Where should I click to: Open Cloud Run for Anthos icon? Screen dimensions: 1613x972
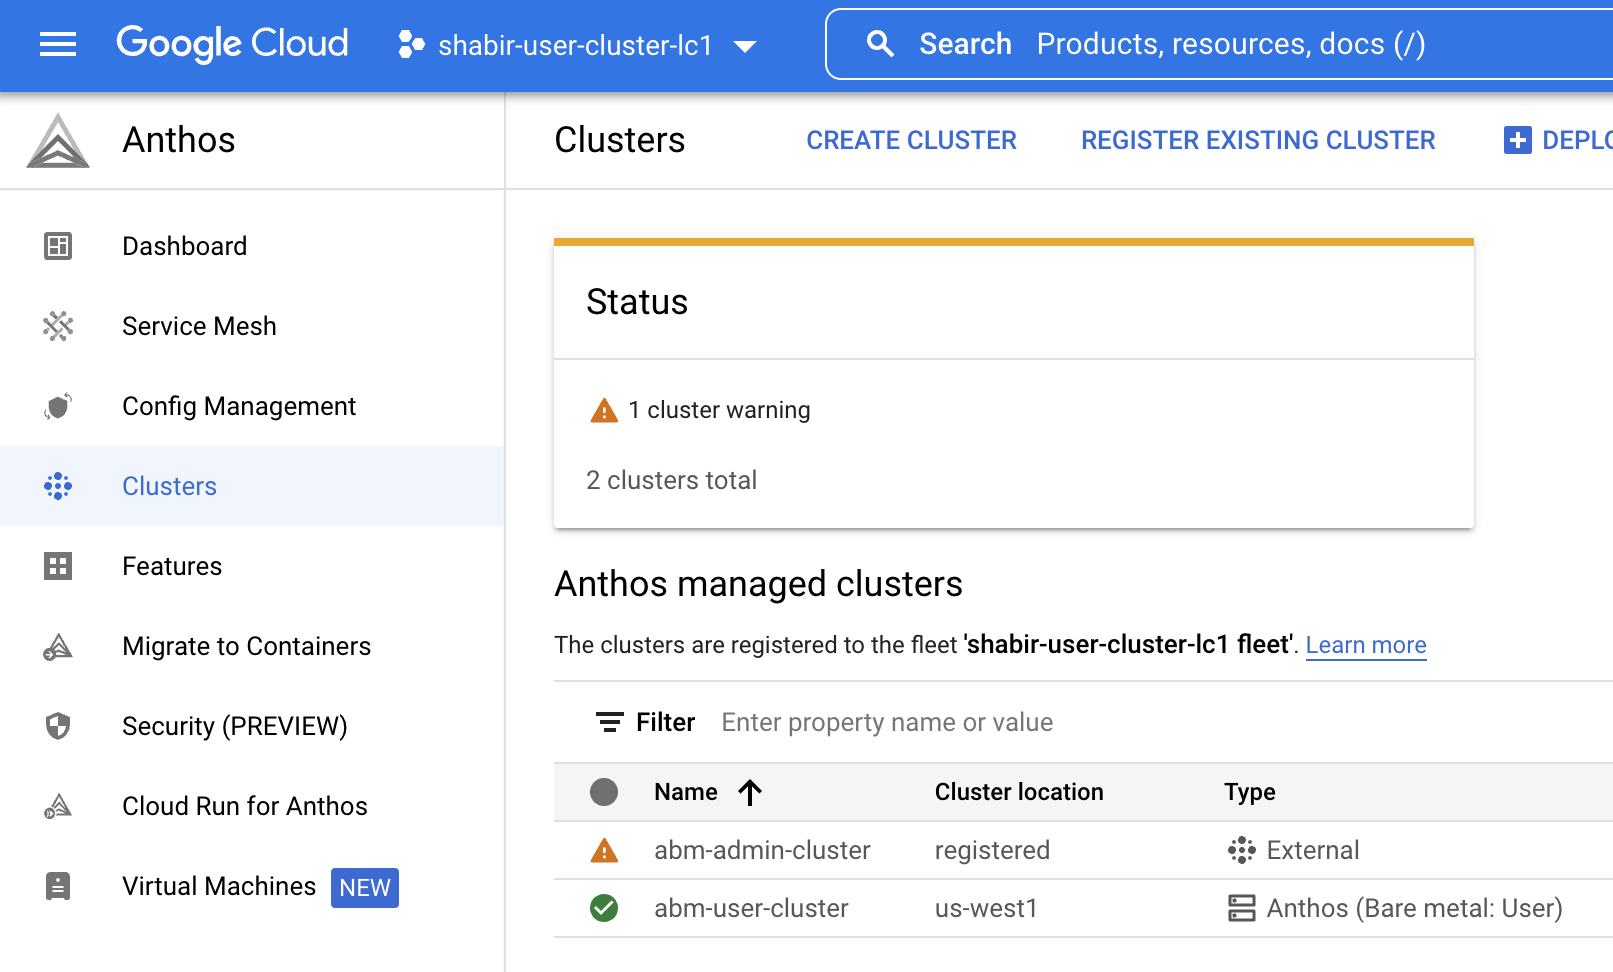click(x=57, y=805)
